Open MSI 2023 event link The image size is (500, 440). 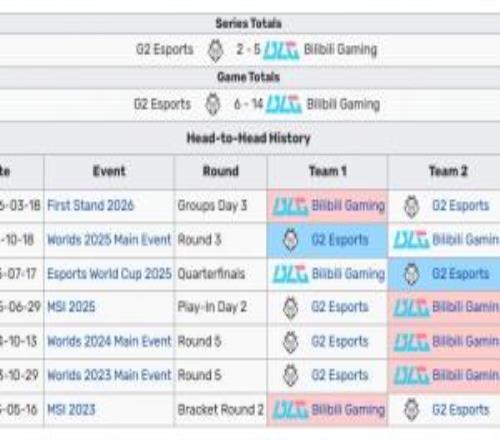coord(71,409)
